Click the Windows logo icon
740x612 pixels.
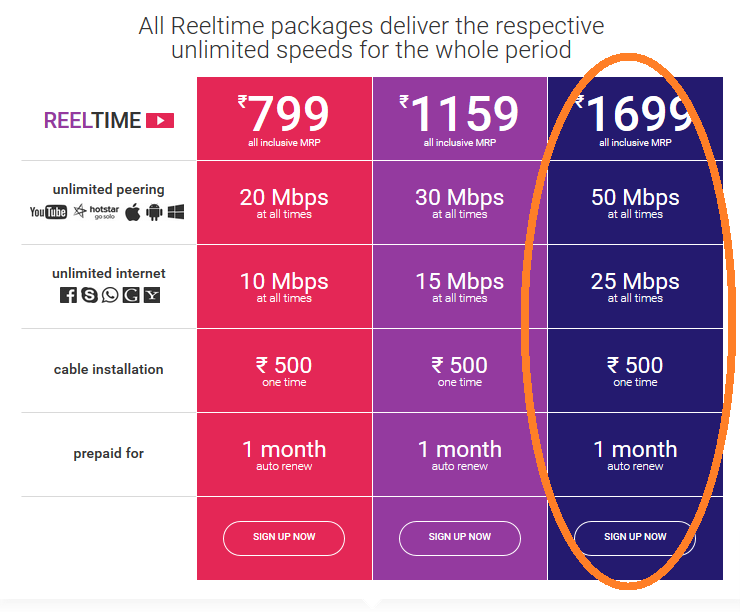click(x=176, y=212)
